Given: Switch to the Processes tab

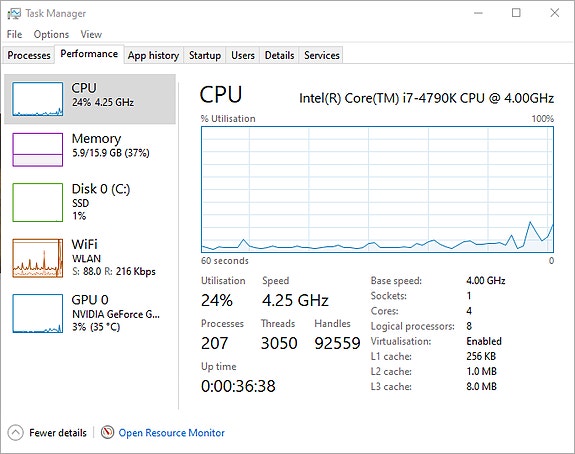Looking at the screenshot, I should pos(29,55).
